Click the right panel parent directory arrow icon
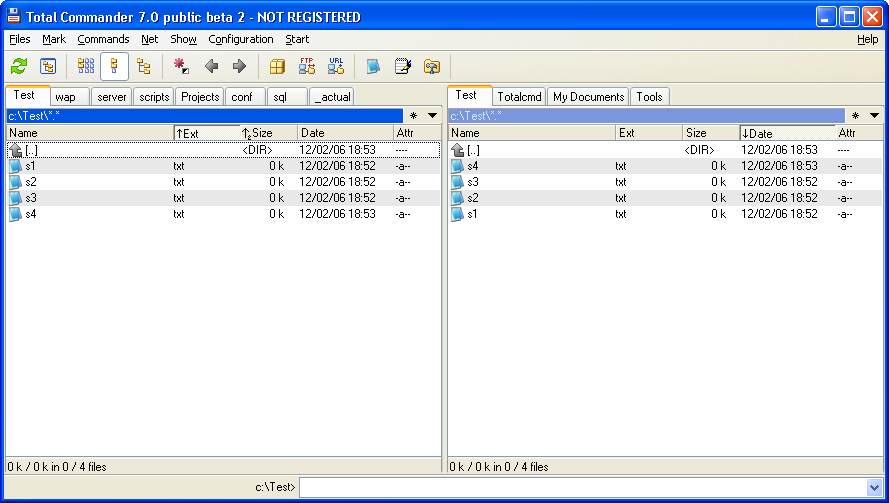This screenshot has width=889, height=503. click(458, 150)
